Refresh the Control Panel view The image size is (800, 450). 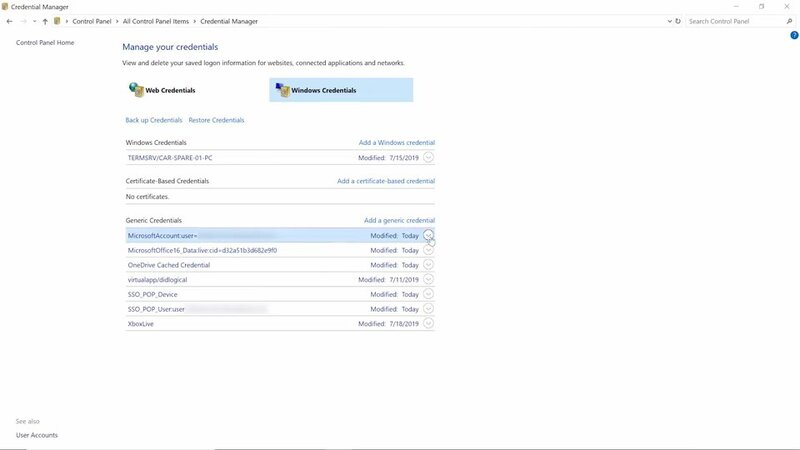point(678,21)
